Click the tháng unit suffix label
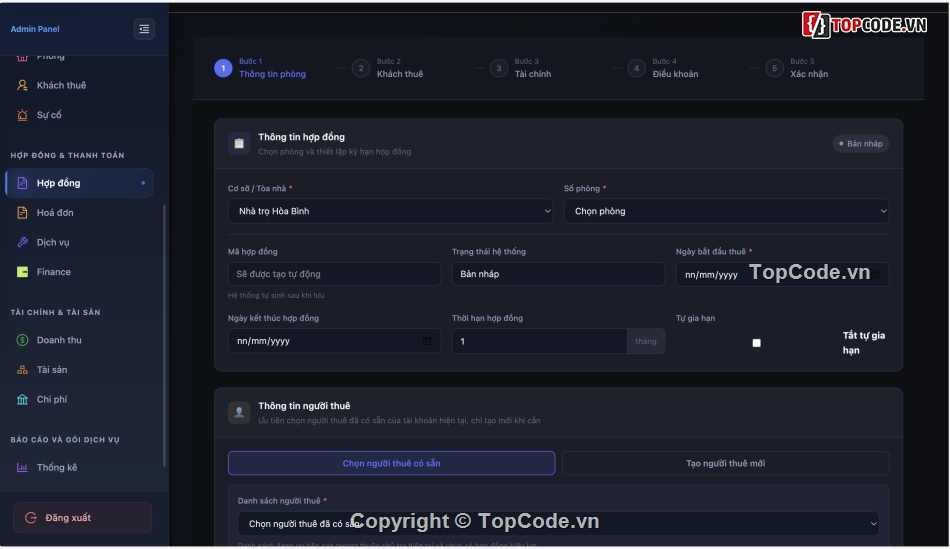This screenshot has height=549, width=950. click(646, 341)
